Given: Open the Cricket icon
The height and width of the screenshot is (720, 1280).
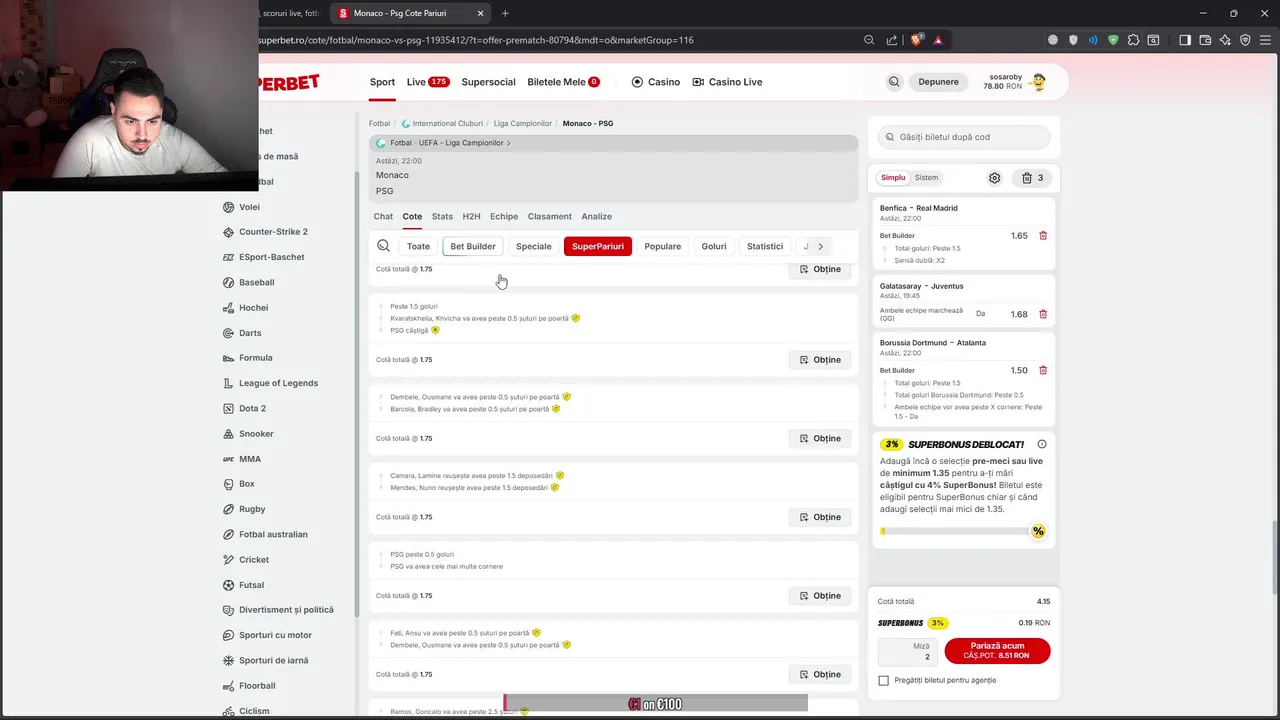Looking at the screenshot, I should [229, 560].
